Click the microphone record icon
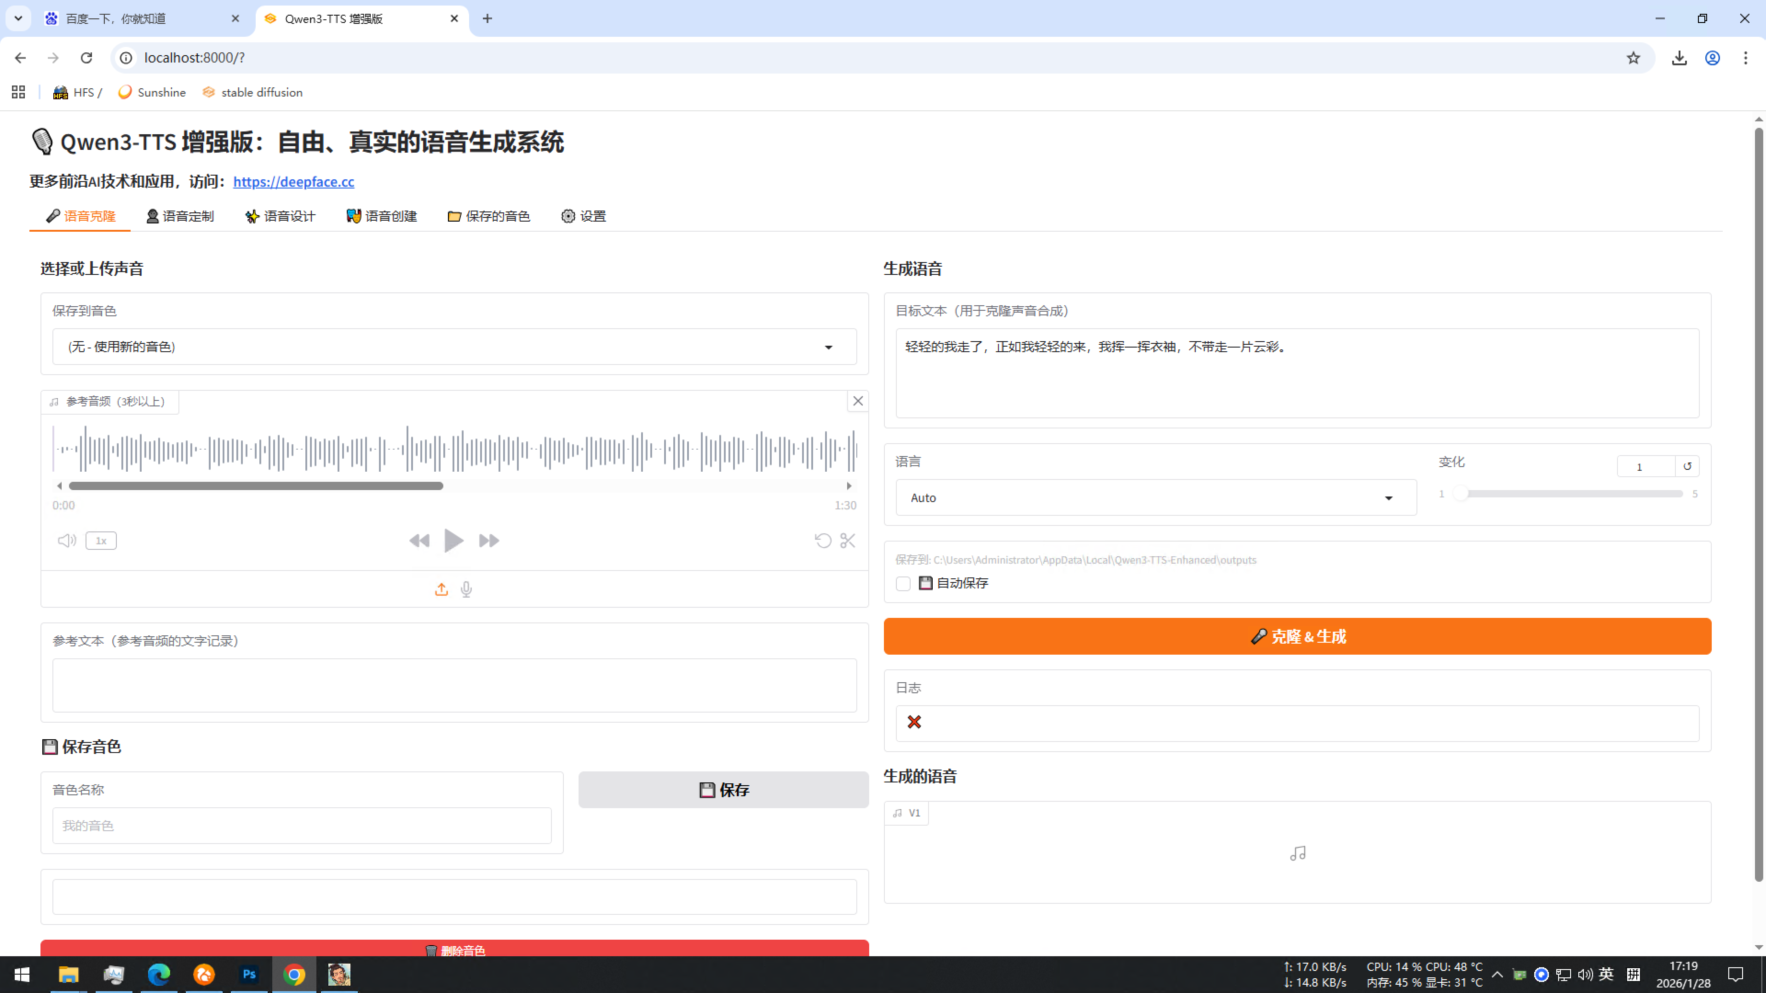Image resolution: width=1766 pixels, height=993 pixels. [466, 589]
